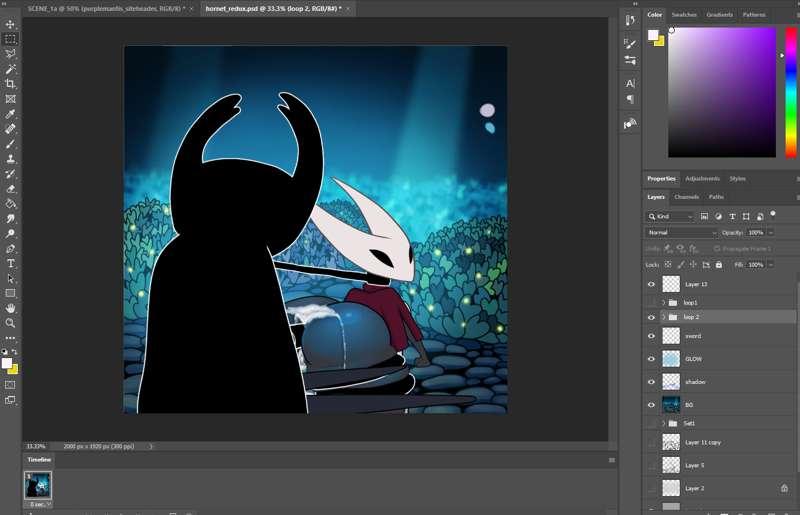800x515 pixels.
Task: Hide the sword layer
Action: (x=651, y=336)
